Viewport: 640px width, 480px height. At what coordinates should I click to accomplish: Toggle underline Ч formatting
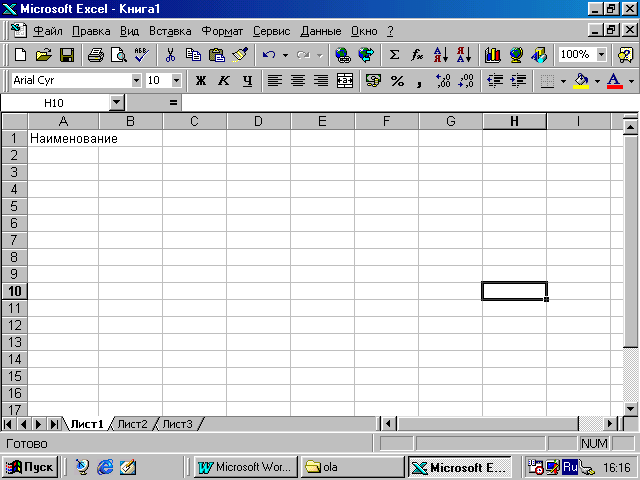[x=247, y=80]
